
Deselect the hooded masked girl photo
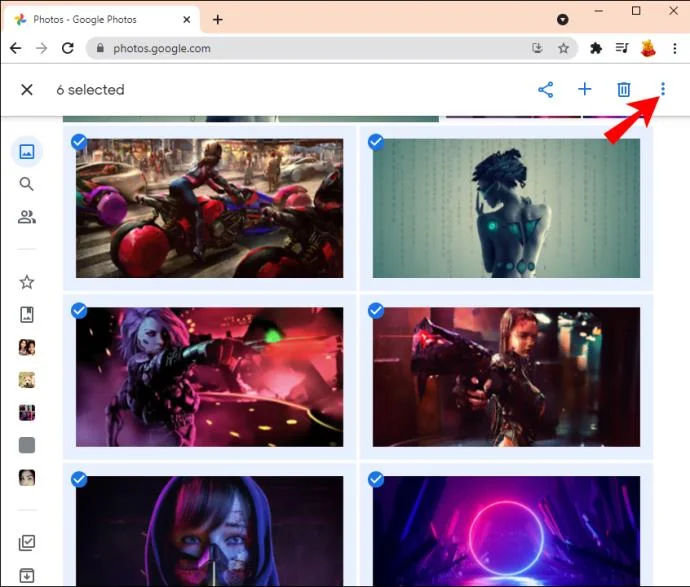(x=79, y=479)
